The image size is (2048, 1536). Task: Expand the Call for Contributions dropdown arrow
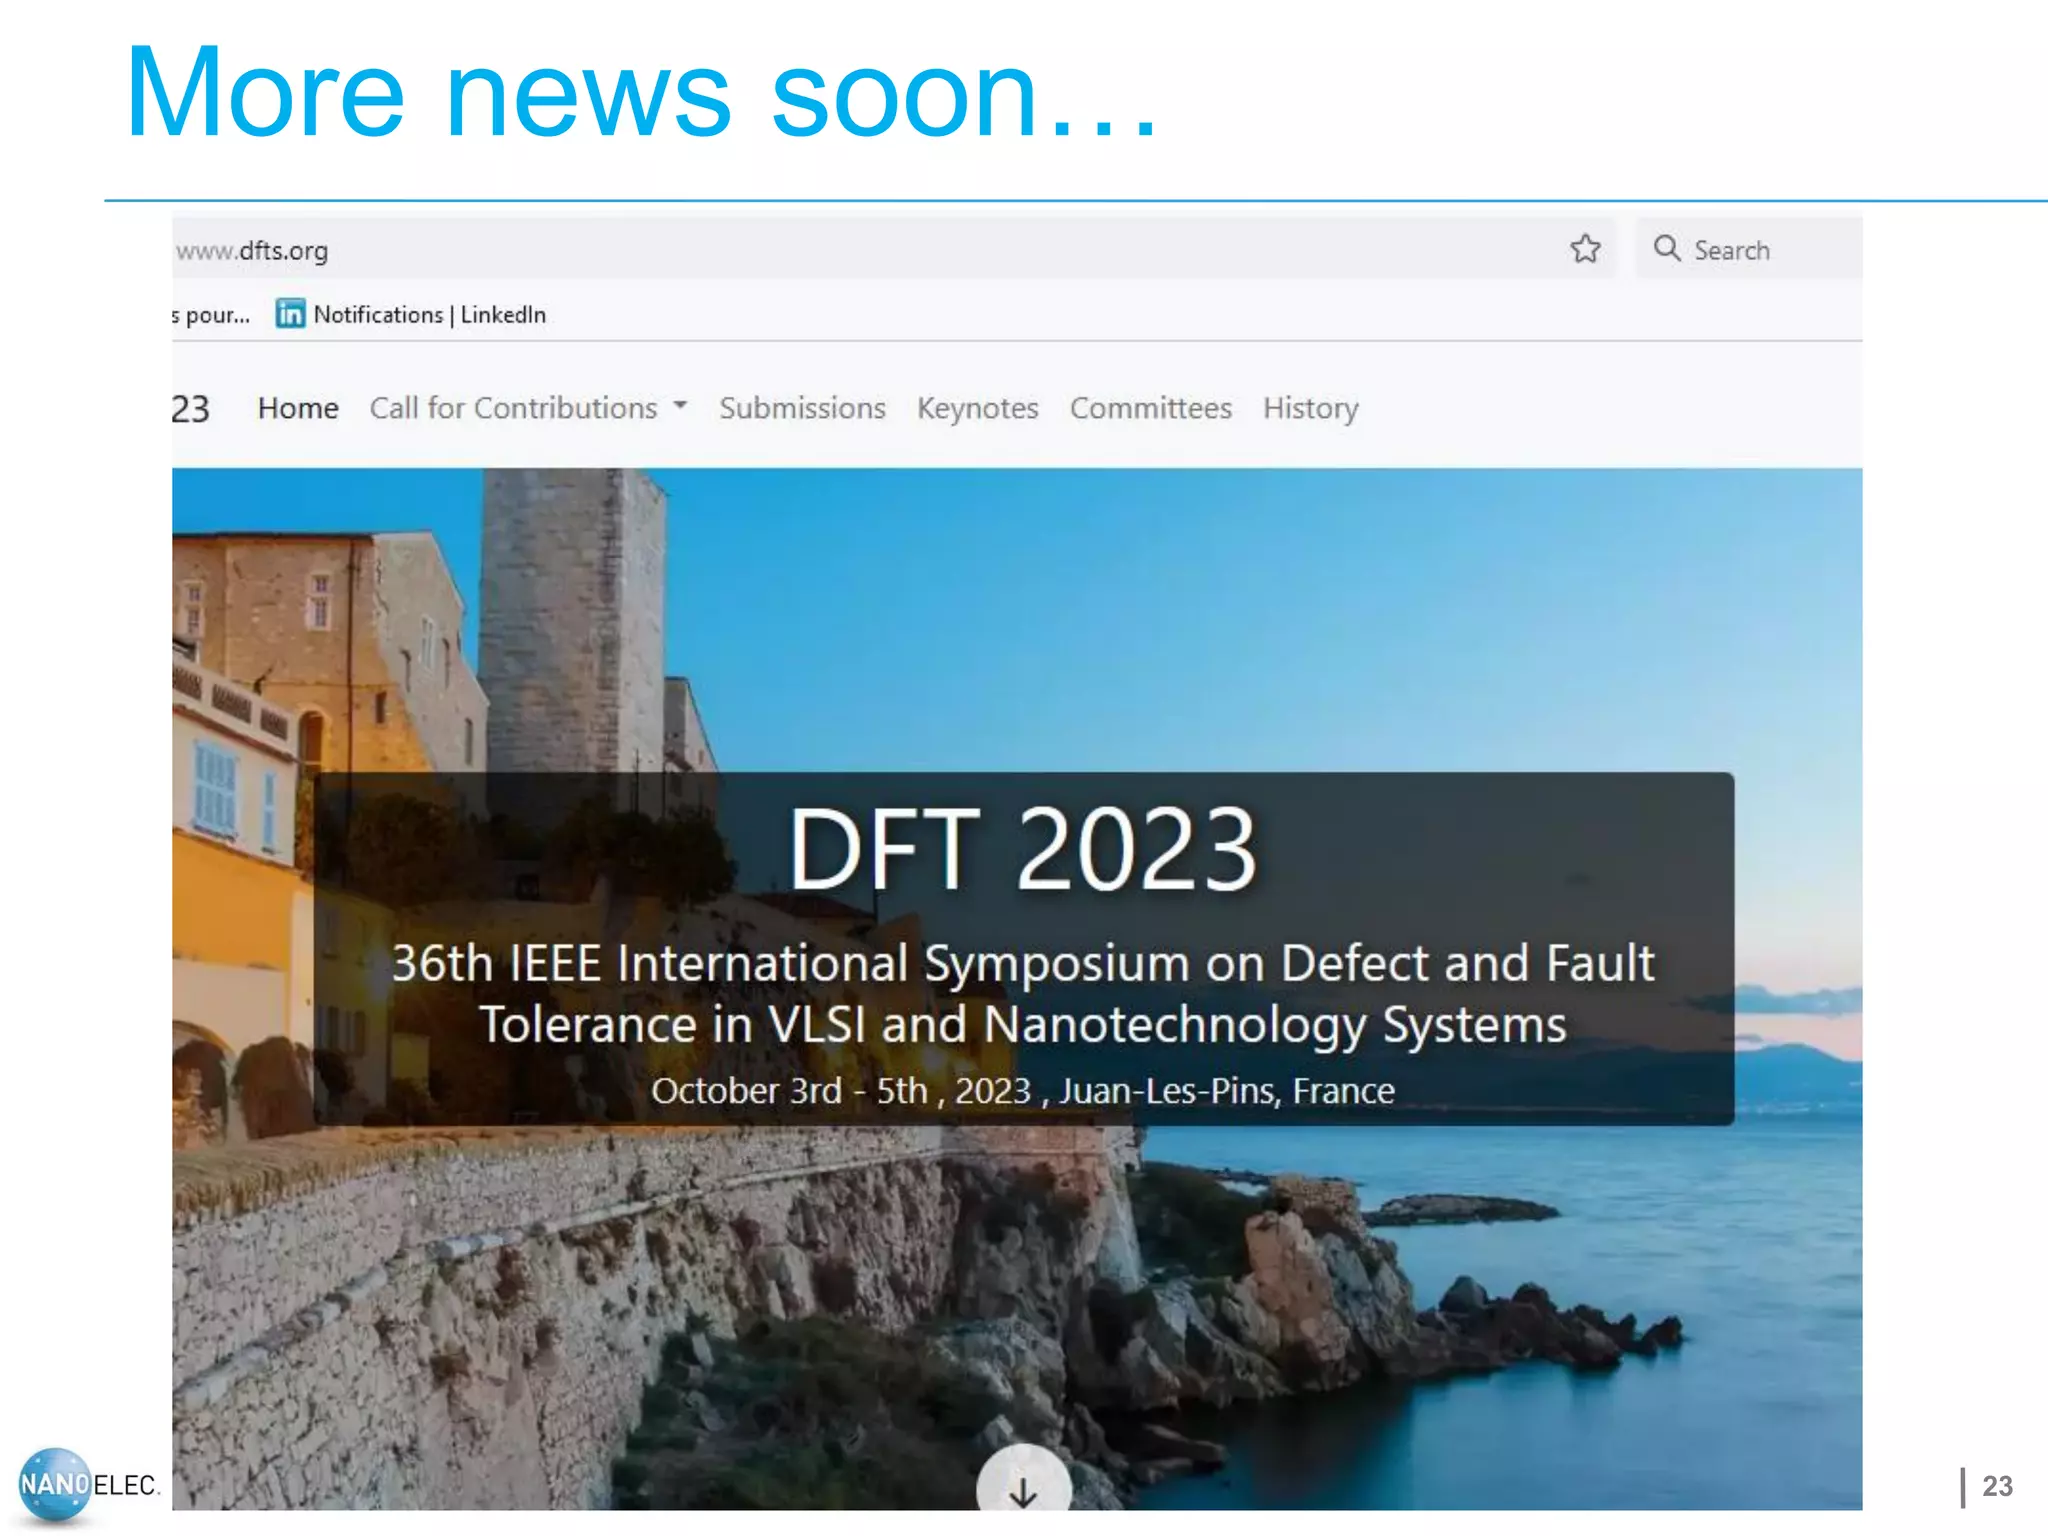(x=680, y=405)
